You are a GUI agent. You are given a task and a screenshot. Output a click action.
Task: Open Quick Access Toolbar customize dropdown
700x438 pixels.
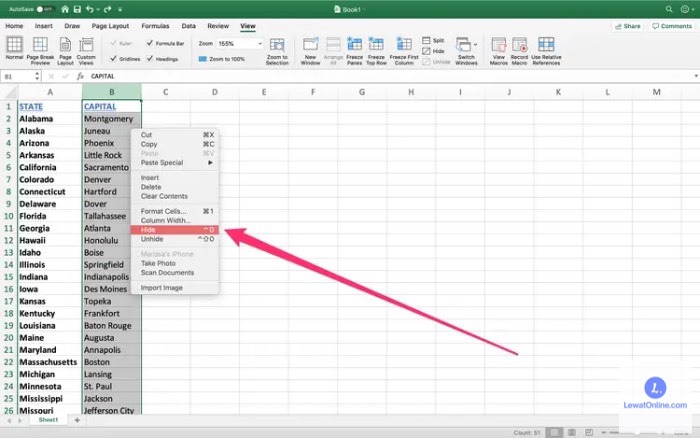(120, 9)
